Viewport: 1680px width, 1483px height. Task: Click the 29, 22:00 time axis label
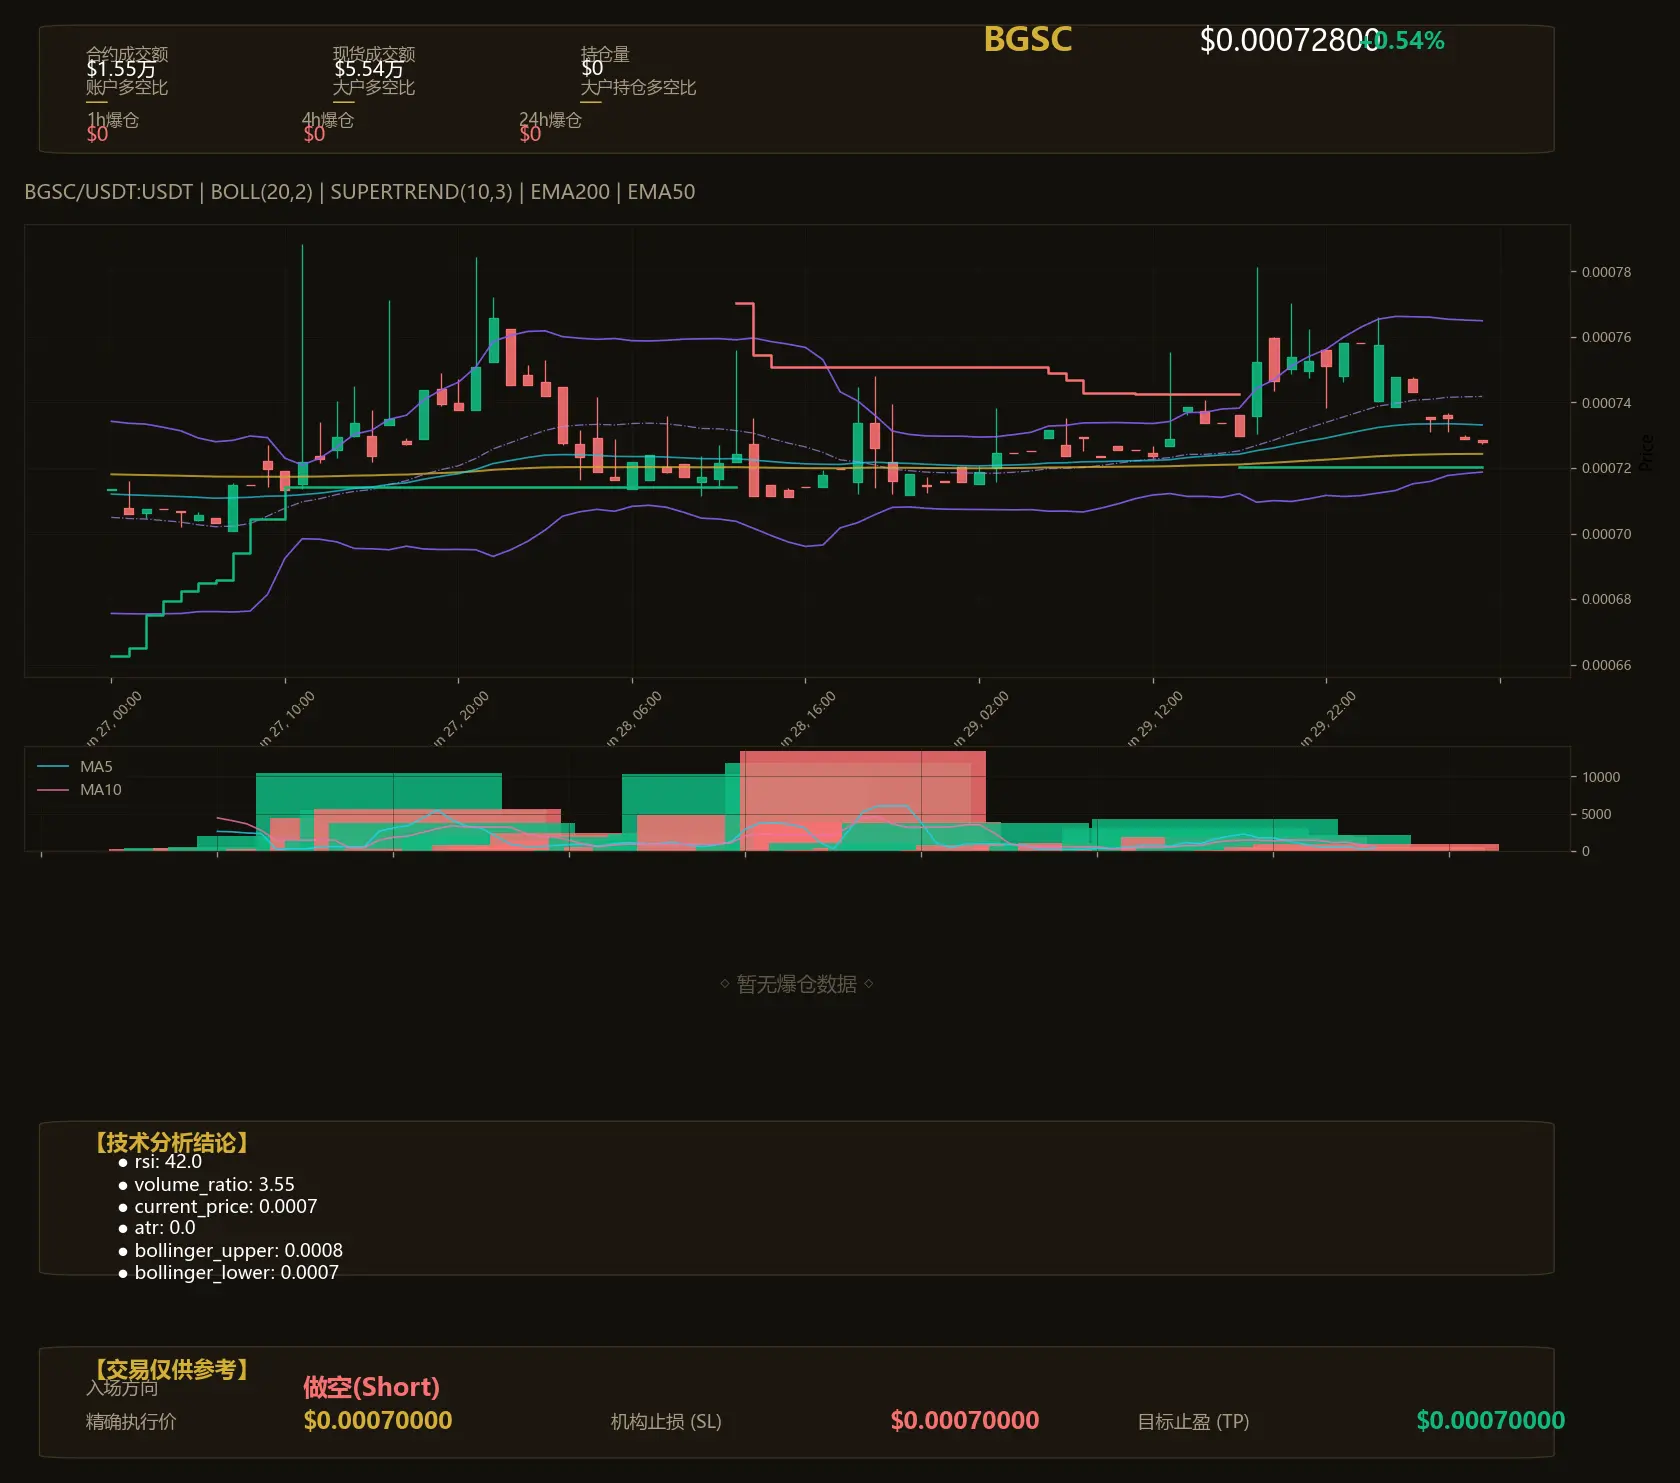tap(1328, 719)
